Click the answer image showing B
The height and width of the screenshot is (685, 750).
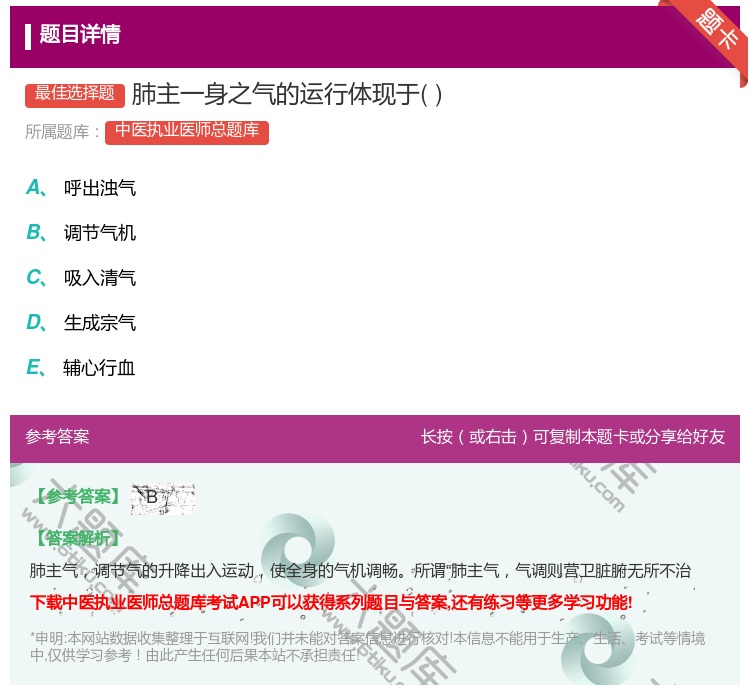click(x=163, y=499)
